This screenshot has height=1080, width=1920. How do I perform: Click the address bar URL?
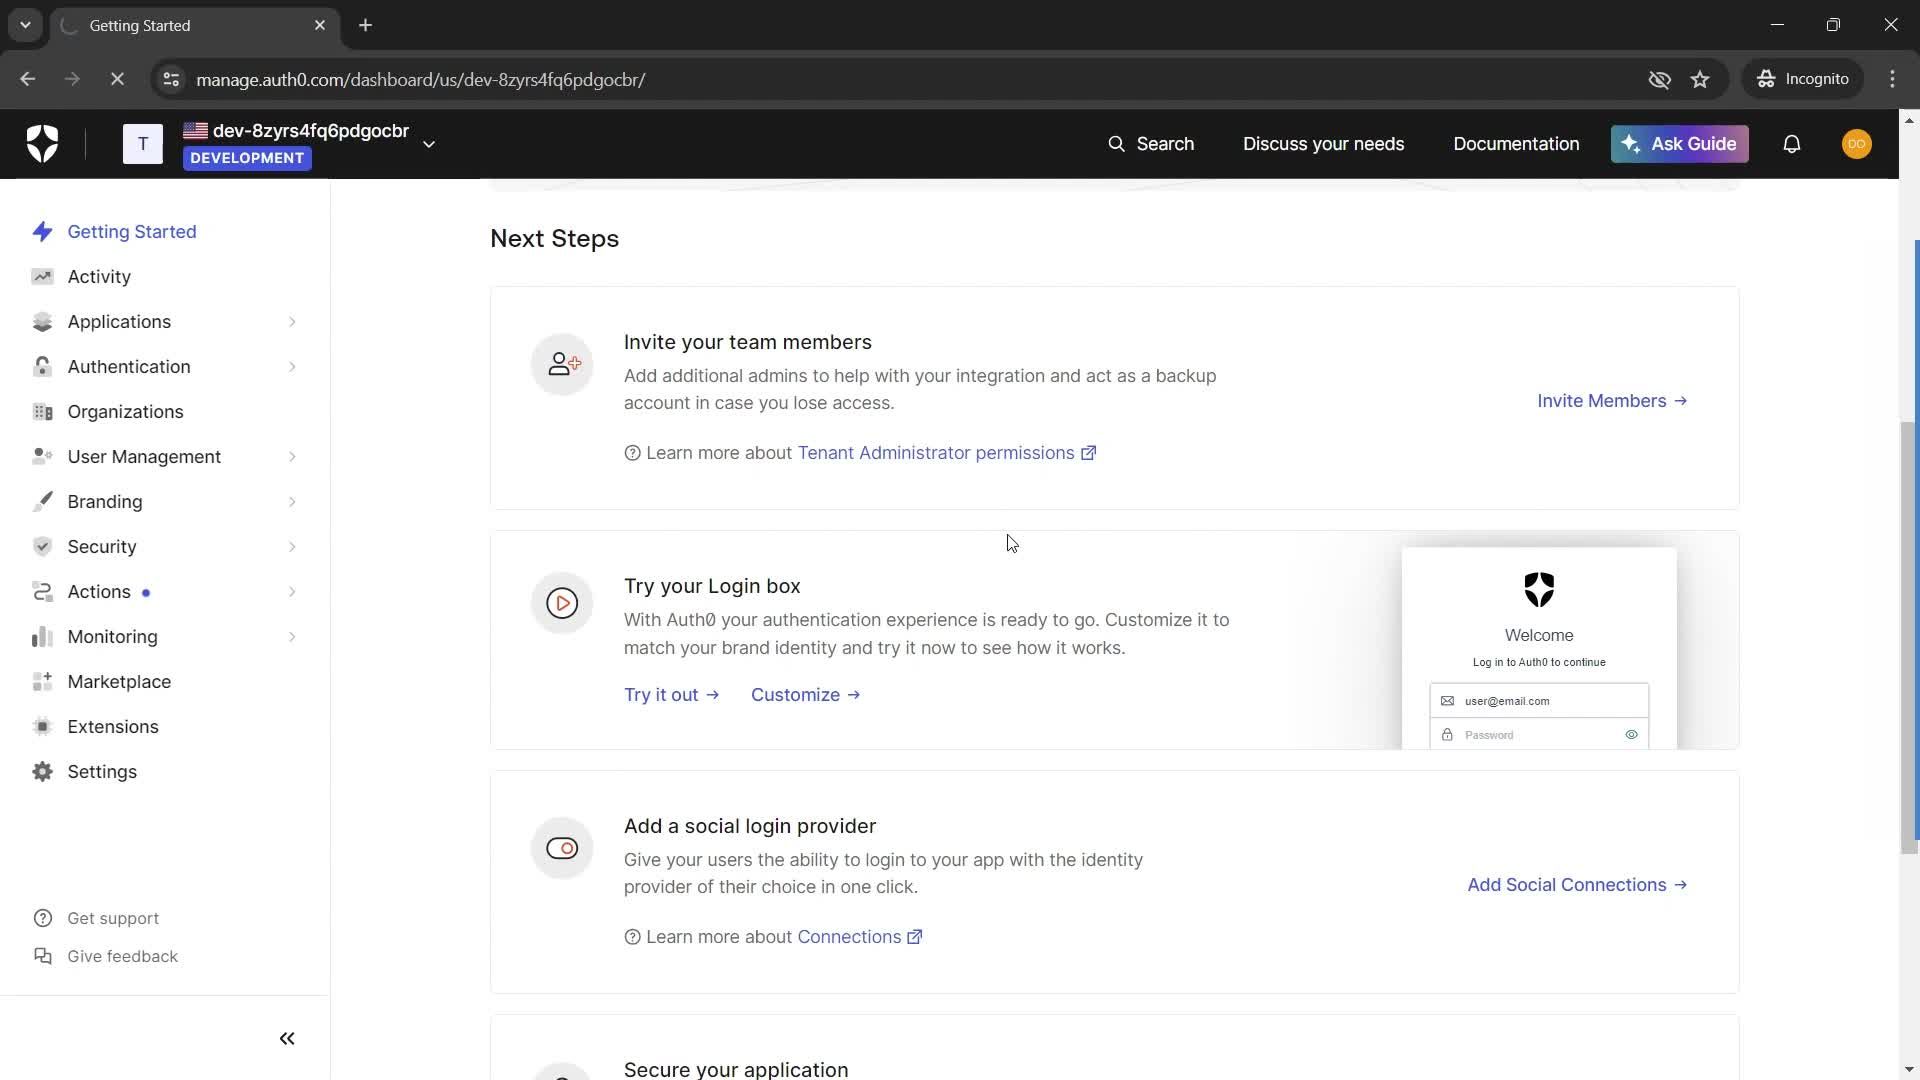click(x=420, y=79)
